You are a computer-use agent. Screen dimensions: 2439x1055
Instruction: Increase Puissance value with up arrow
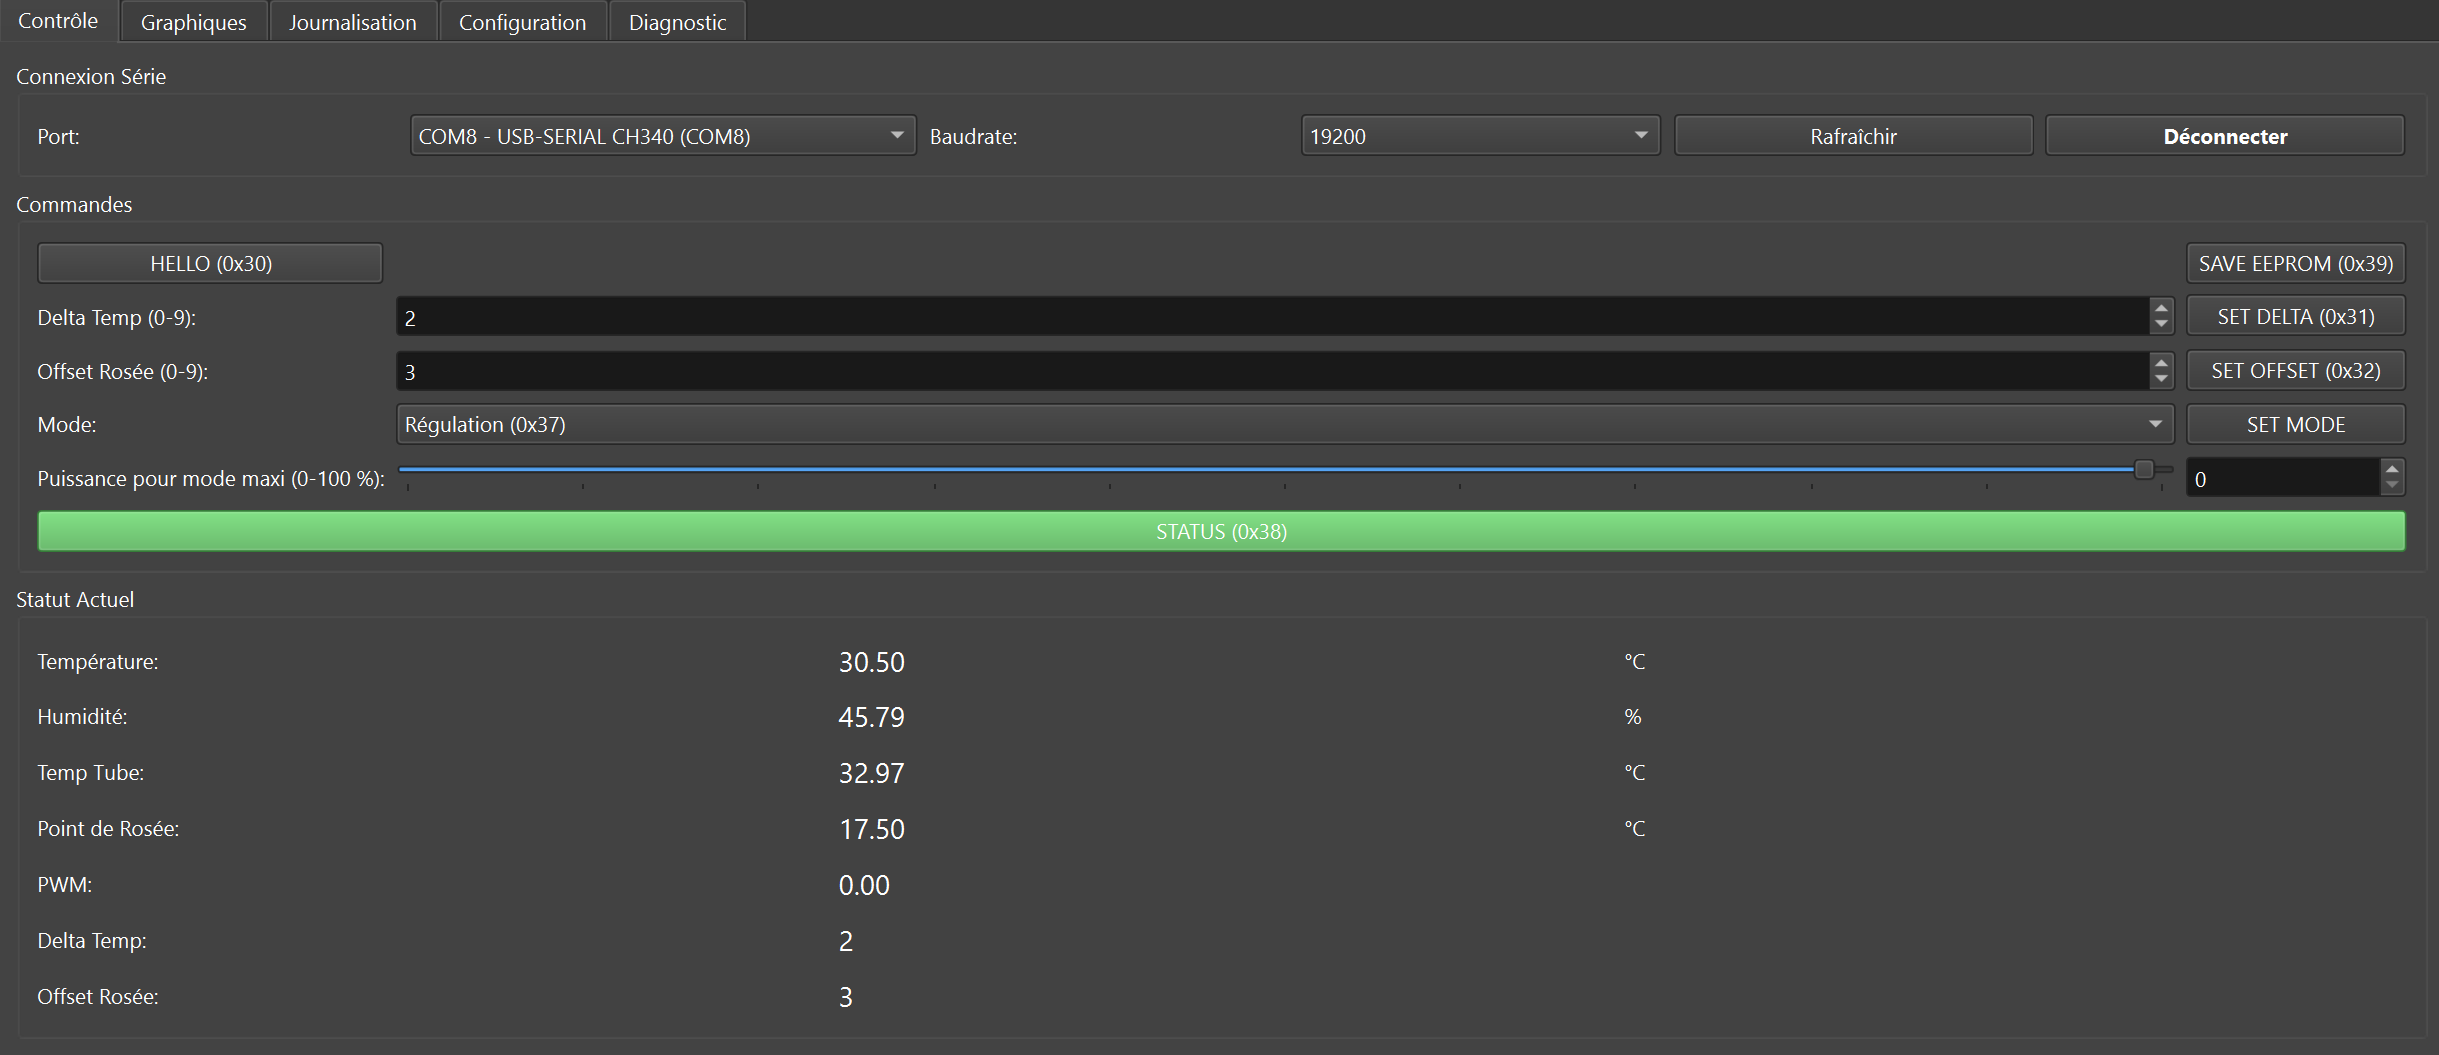(x=2392, y=469)
